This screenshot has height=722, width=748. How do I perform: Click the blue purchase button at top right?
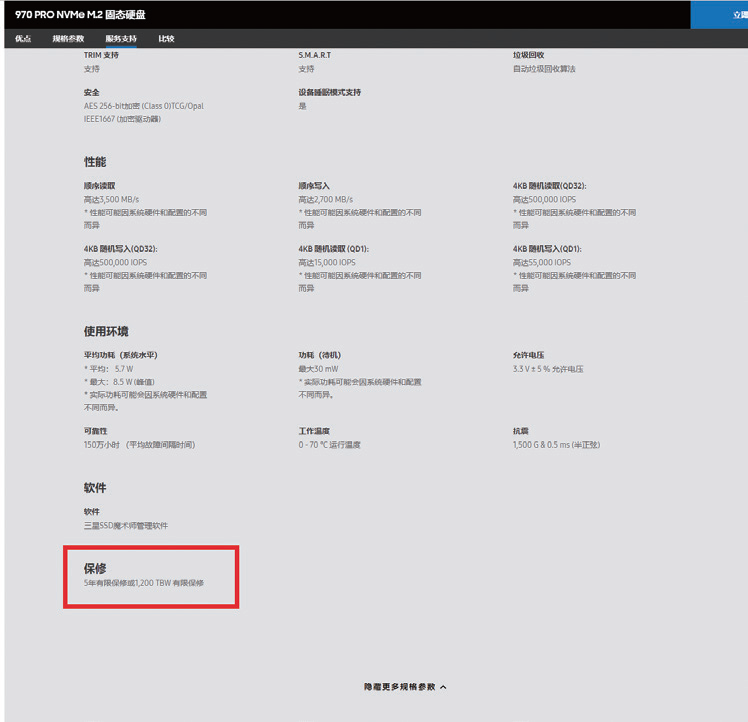coord(719,15)
